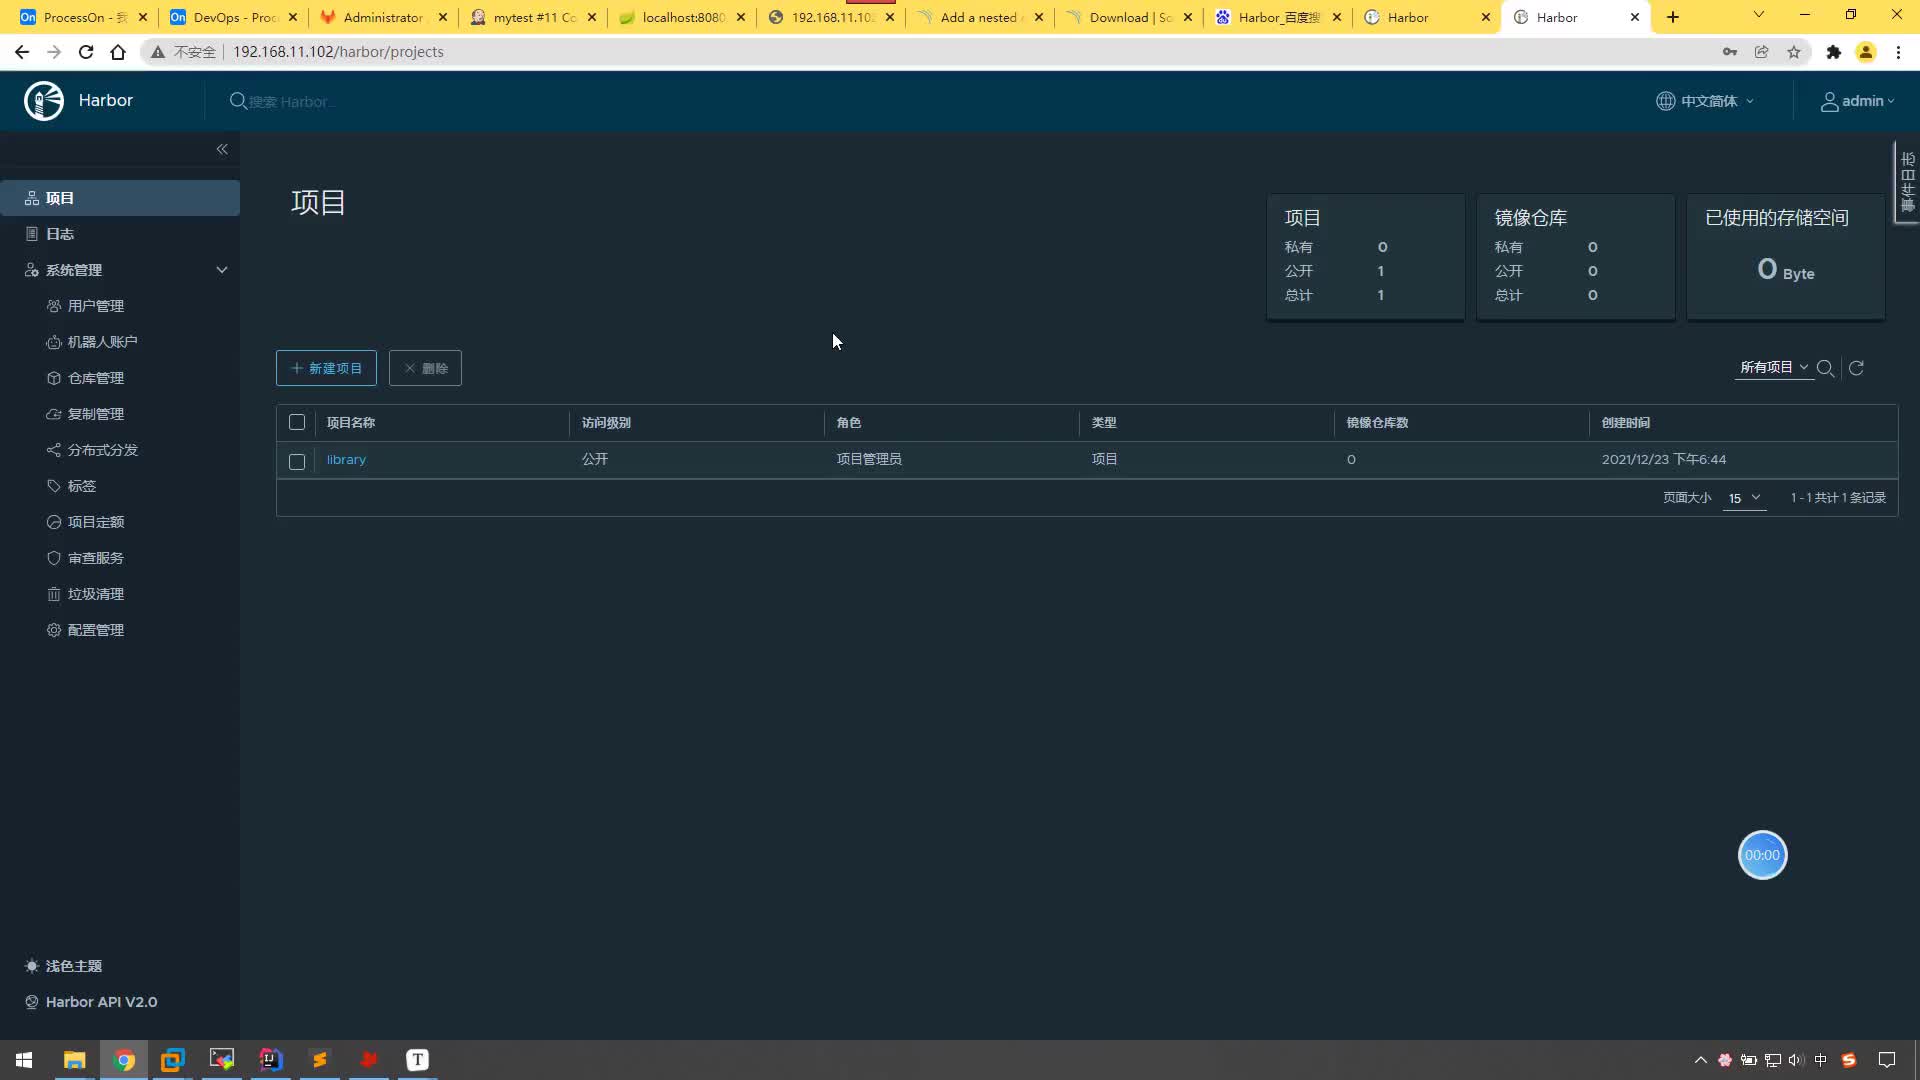Open Windows Start menu

(24, 1060)
